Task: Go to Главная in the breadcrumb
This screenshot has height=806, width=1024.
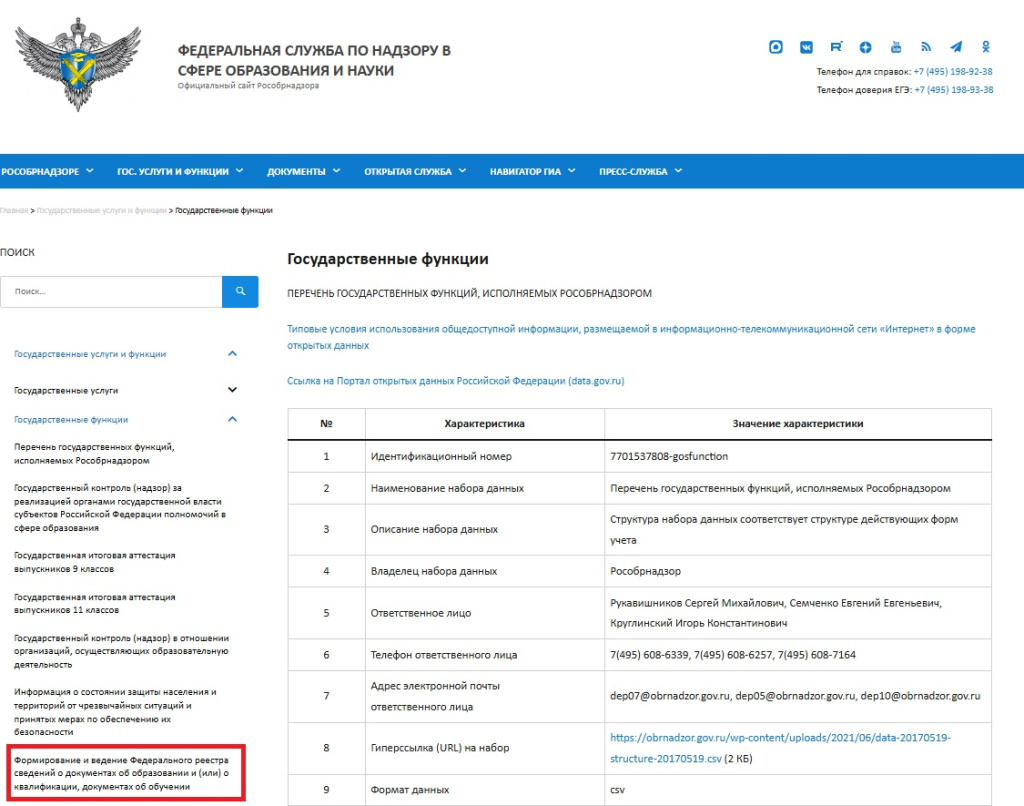Action: pyautogui.click(x=14, y=210)
